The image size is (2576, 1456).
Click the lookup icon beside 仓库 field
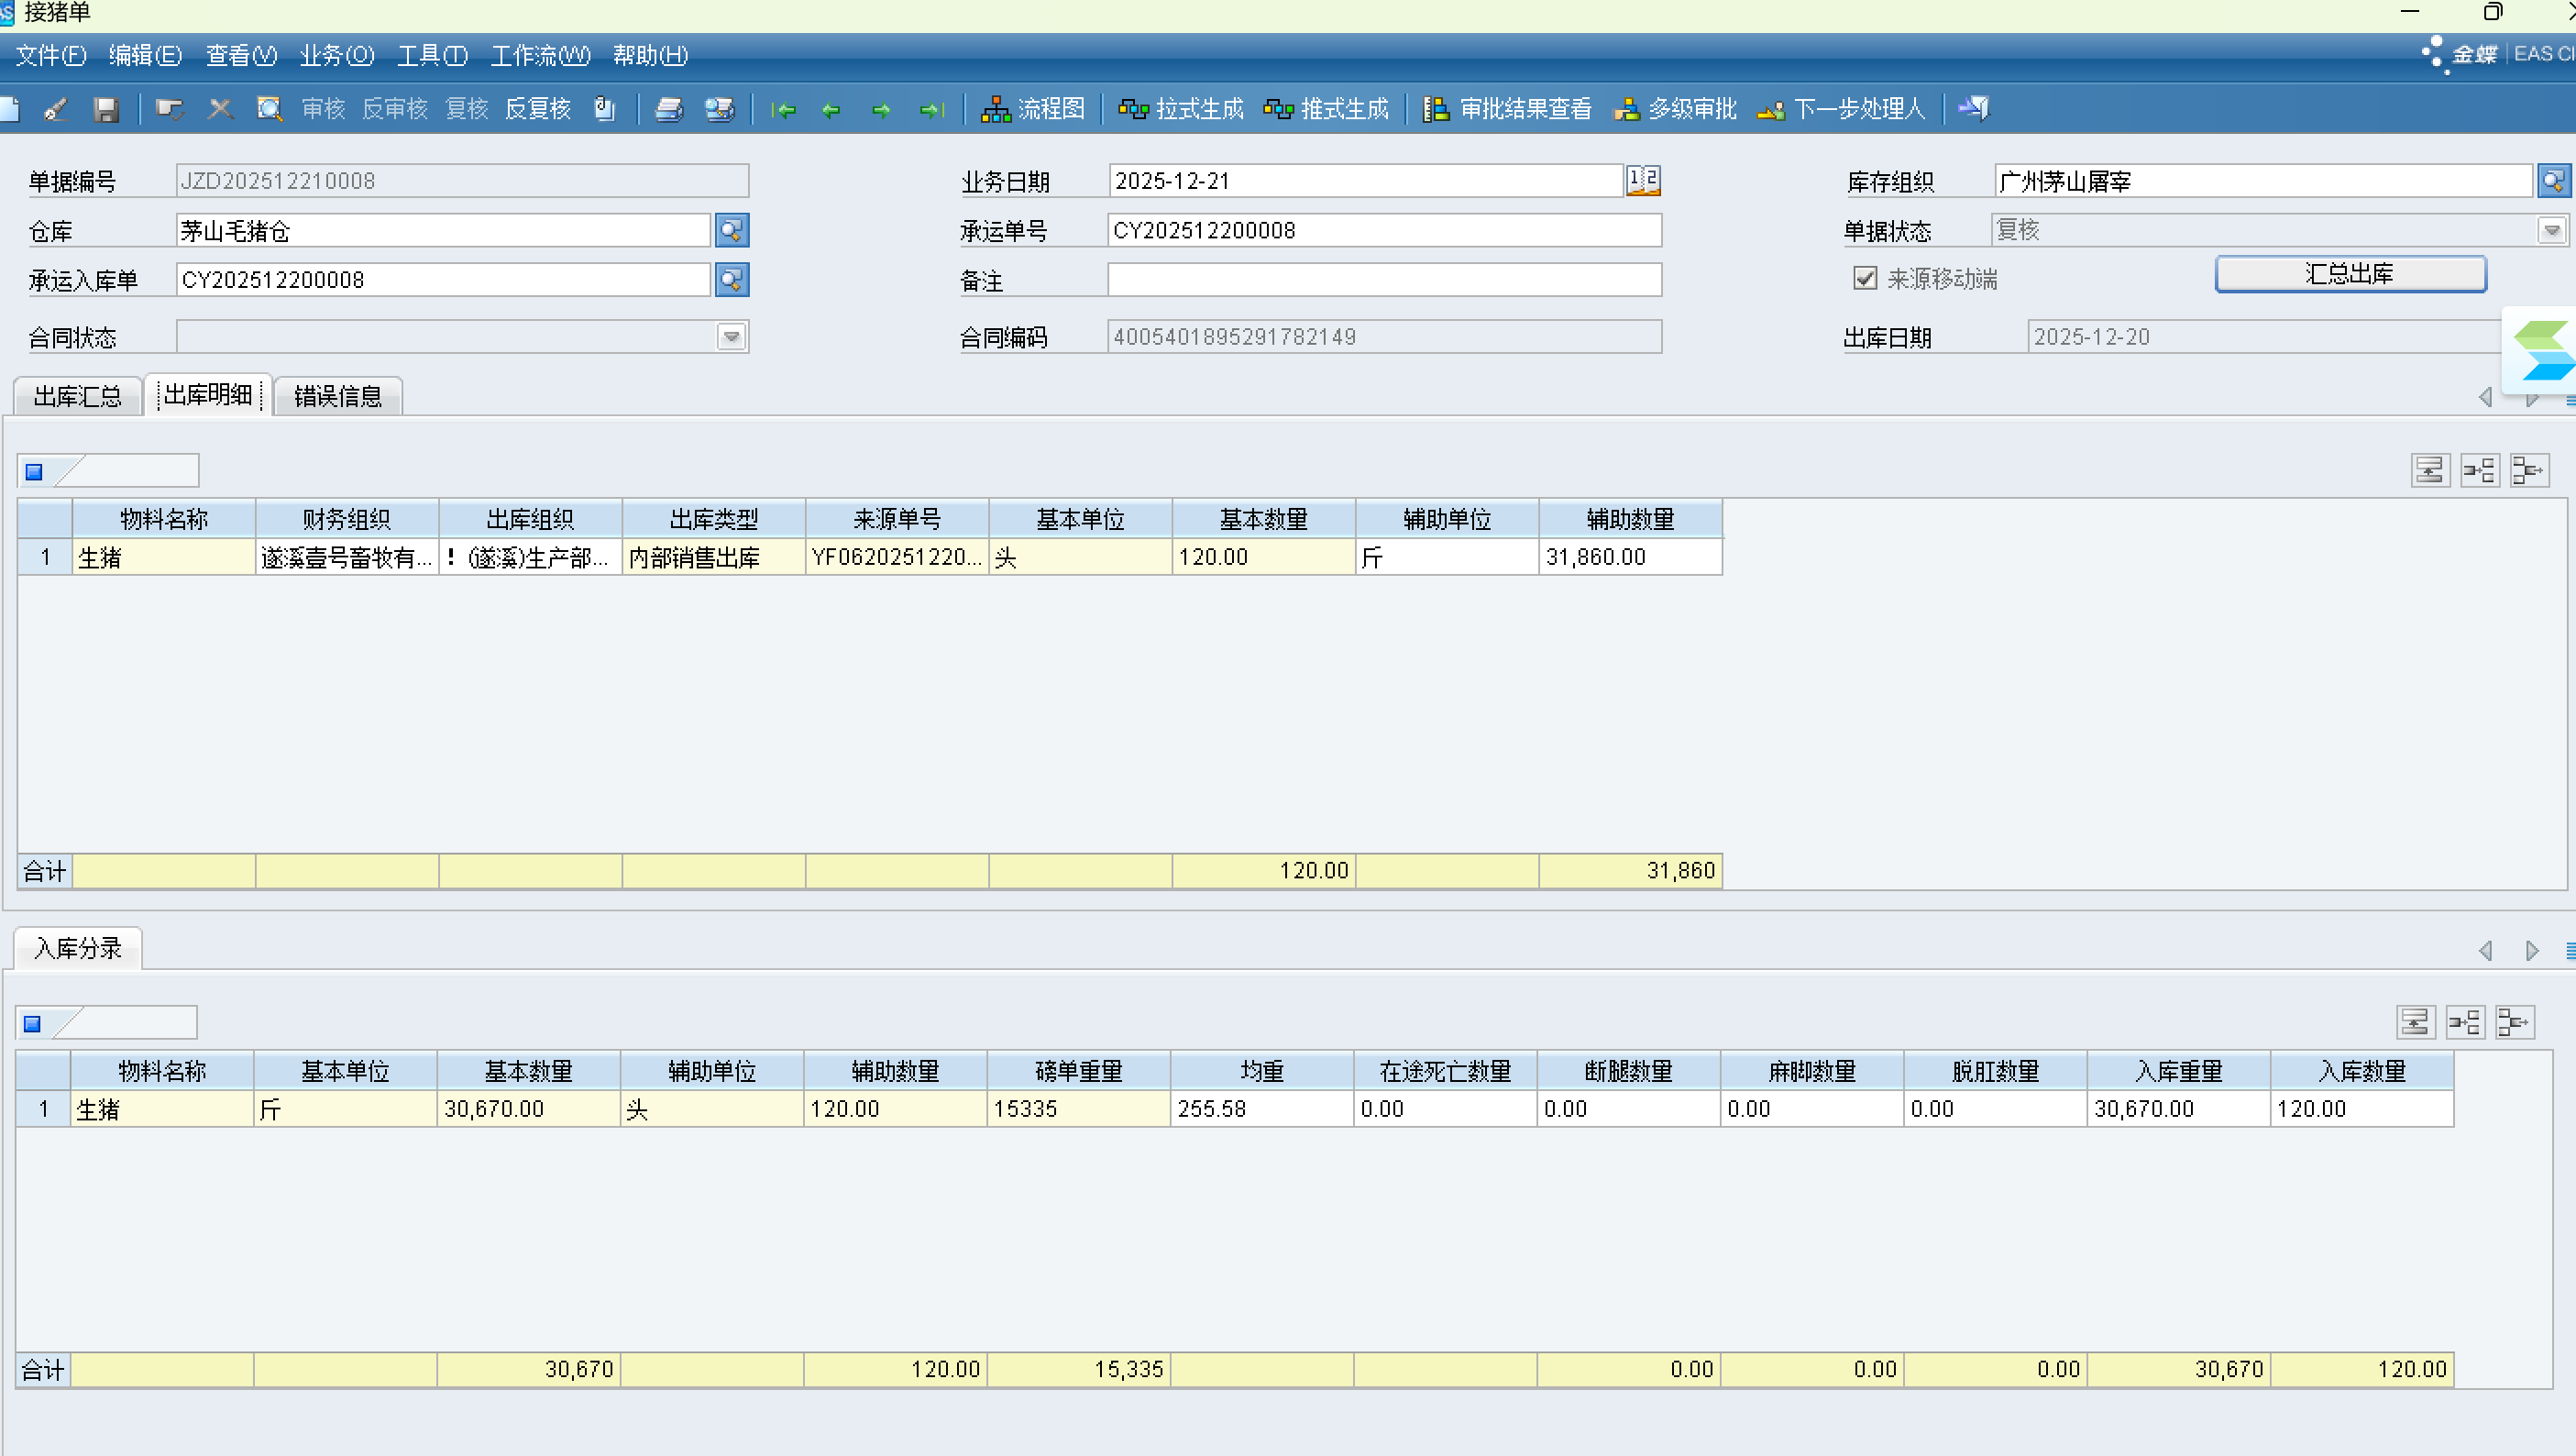coord(732,231)
